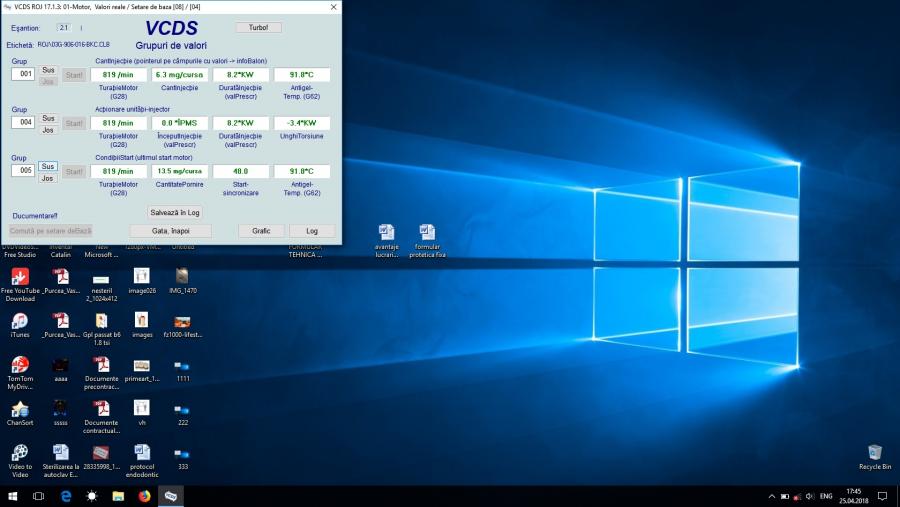This screenshot has height=507, width=900.
Task: Click the Grafic button
Action: click(x=261, y=230)
